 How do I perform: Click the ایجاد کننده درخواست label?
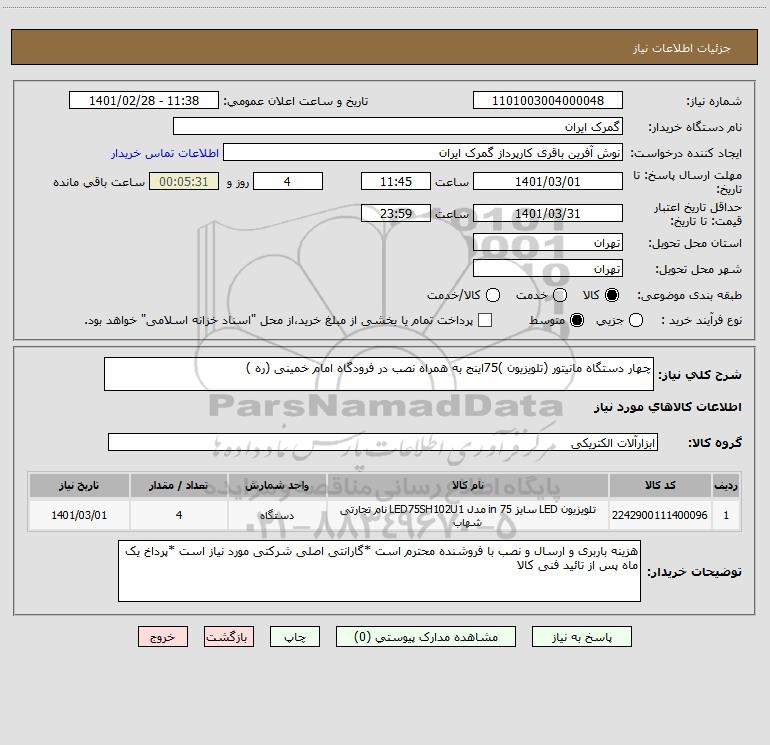[686, 153]
